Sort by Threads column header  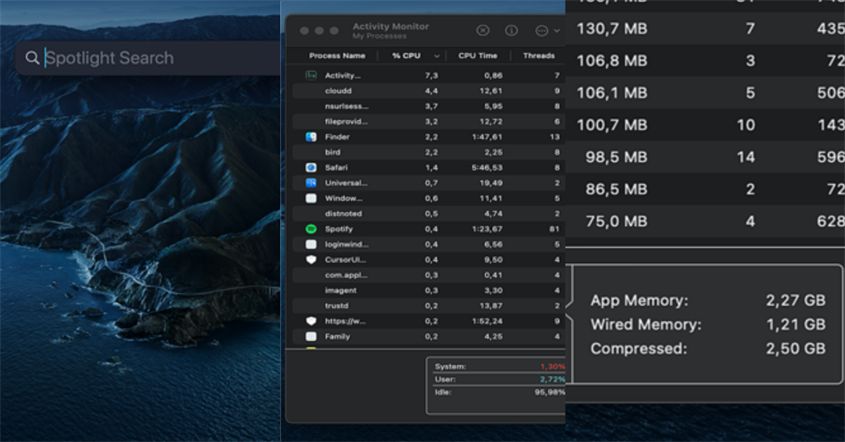[539, 56]
